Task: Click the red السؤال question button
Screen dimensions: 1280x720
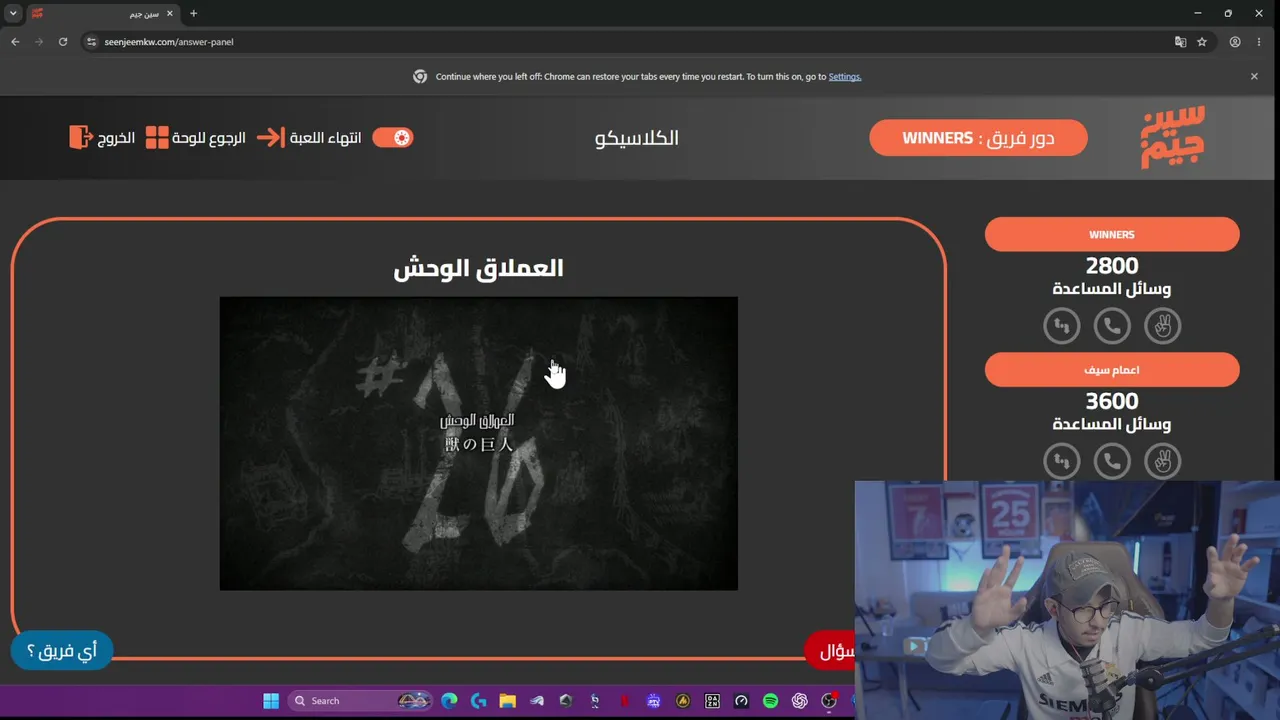Action: pos(830,652)
